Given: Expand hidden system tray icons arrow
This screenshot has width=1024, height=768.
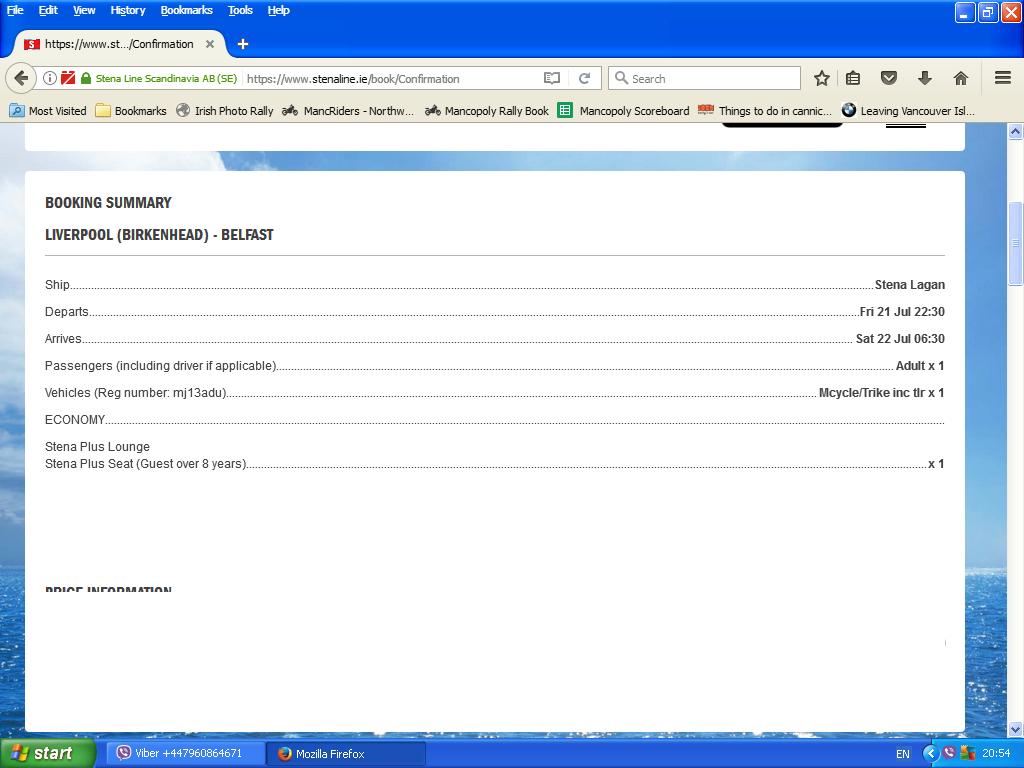Looking at the screenshot, I should click(930, 754).
